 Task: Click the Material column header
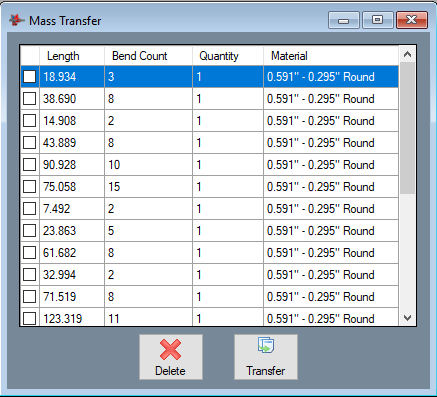click(331, 56)
